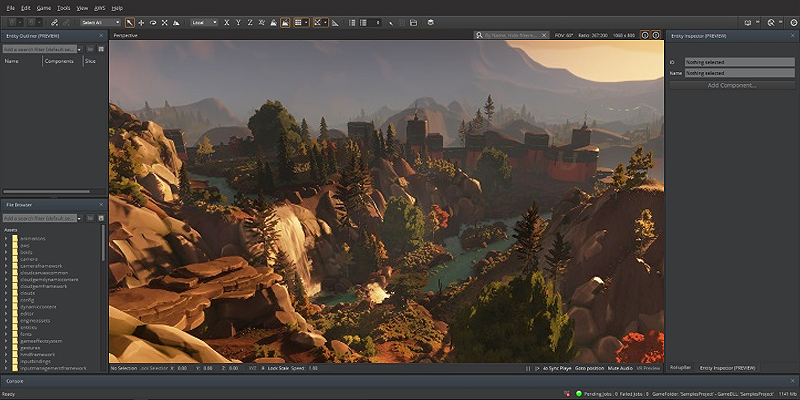Click the Select object arrow tool
The height and width of the screenshot is (400, 800).
tap(130, 22)
